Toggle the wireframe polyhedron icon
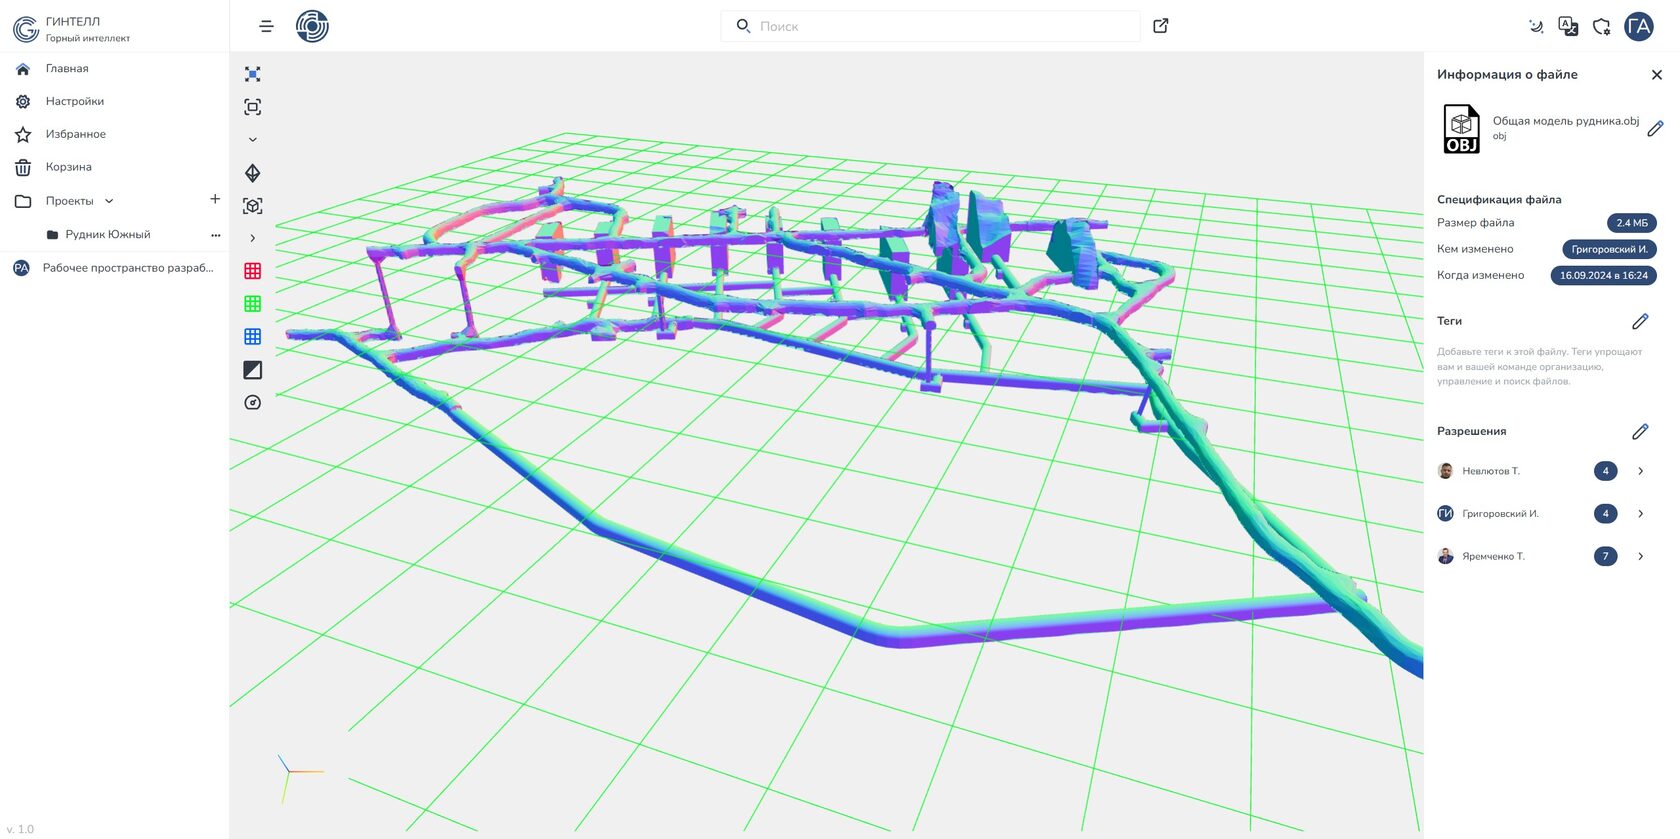Viewport: 1680px width, 839px height. click(x=253, y=173)
